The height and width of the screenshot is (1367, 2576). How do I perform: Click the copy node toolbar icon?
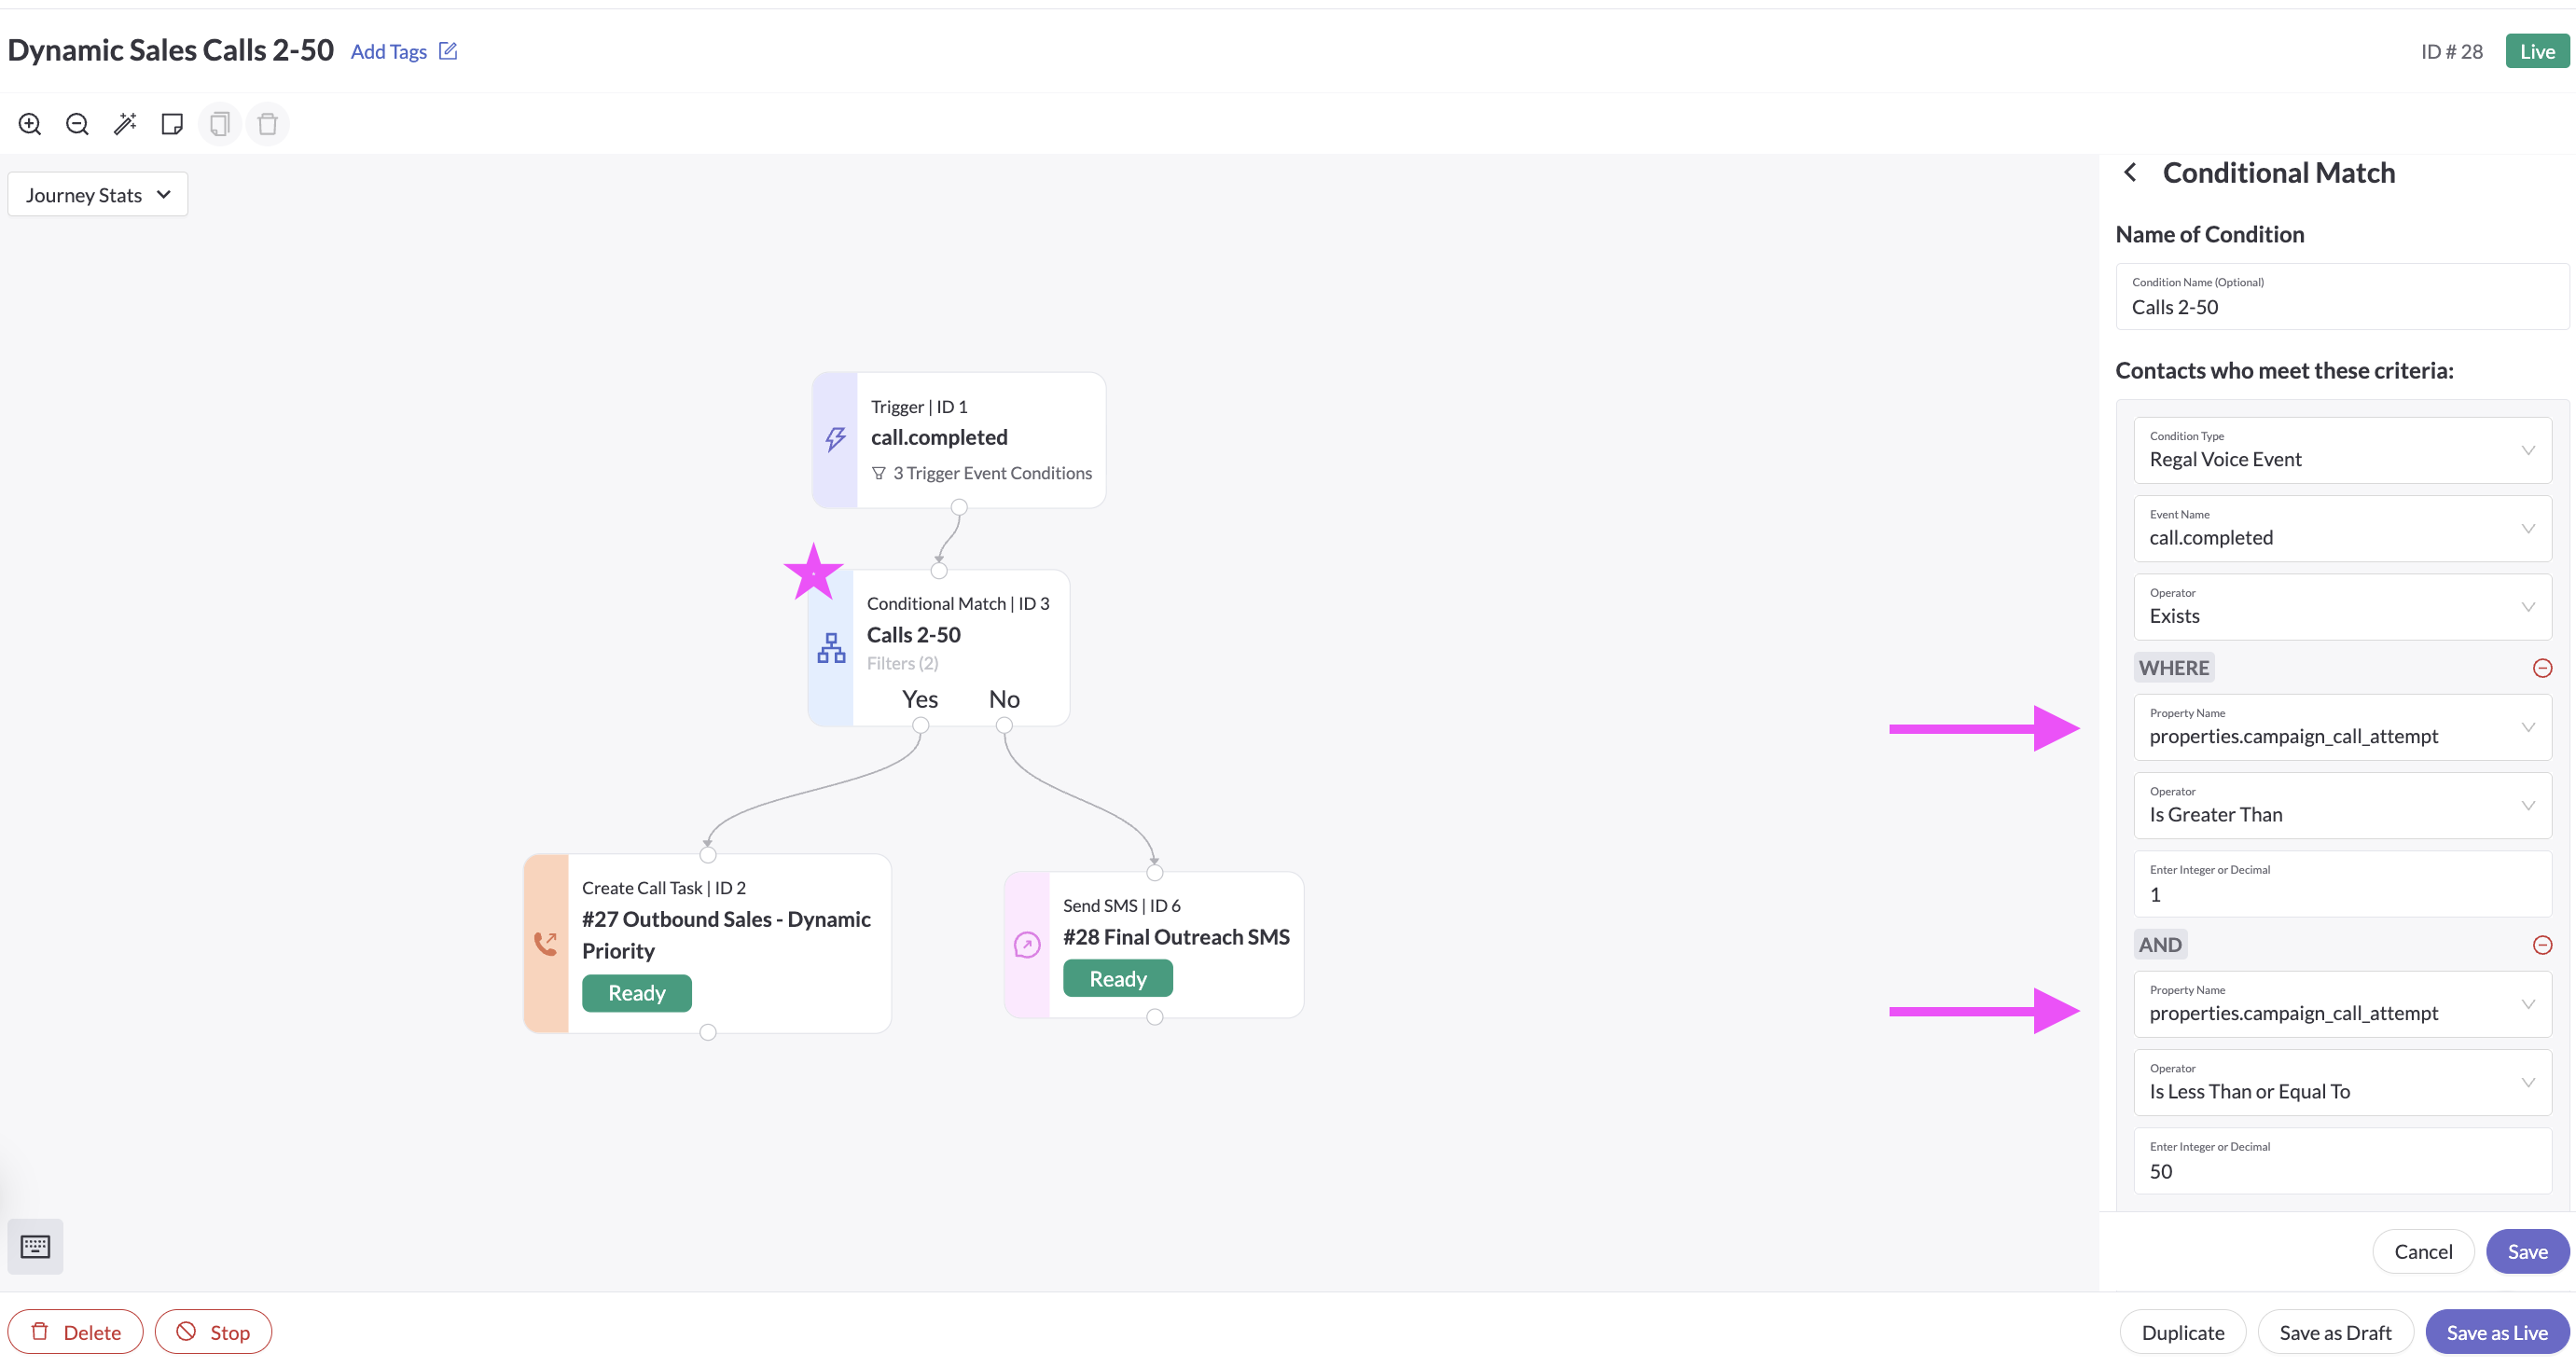(x=220, y=124)
